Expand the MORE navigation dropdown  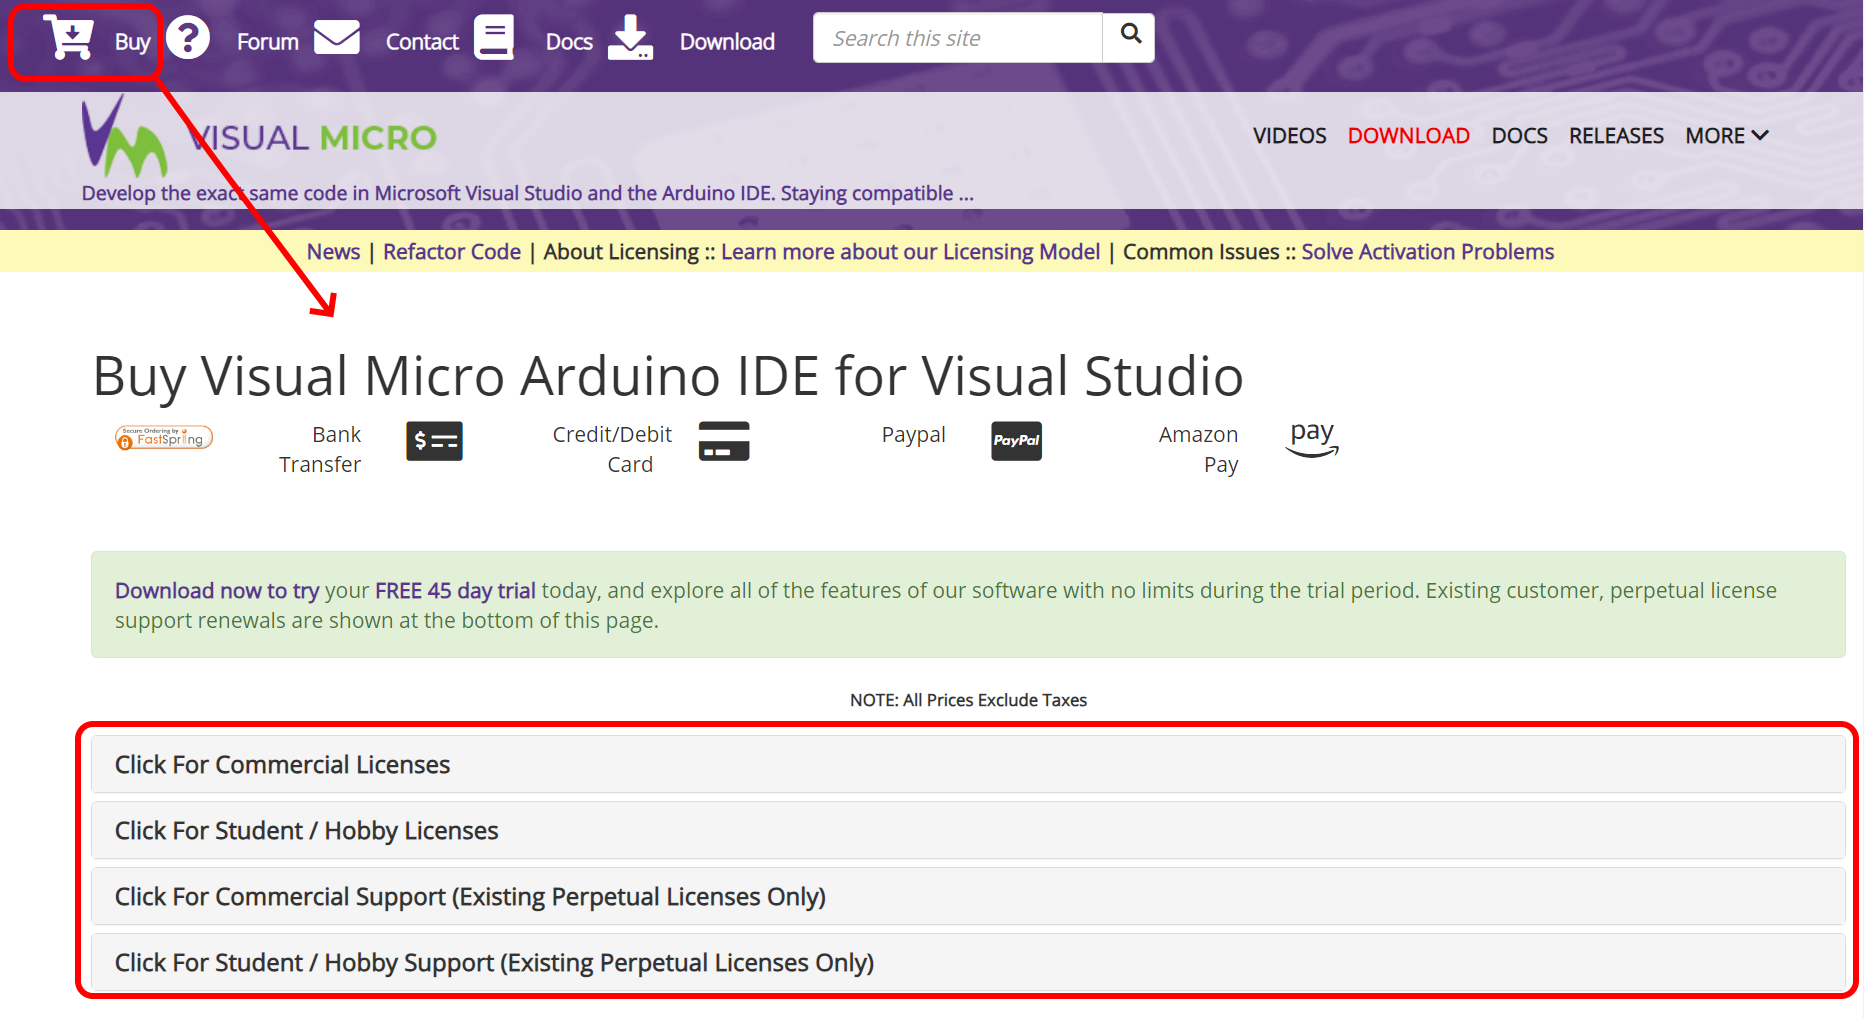[x=1727, y=136]
